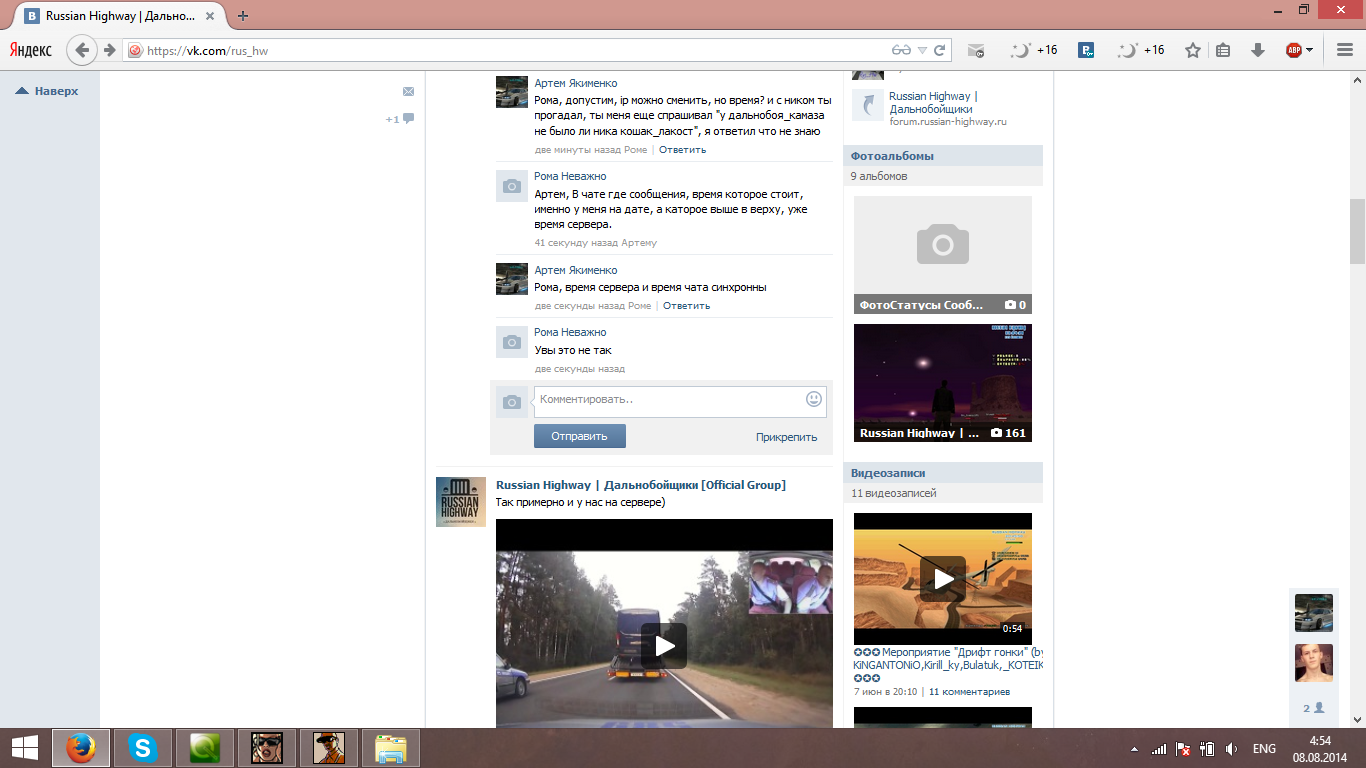Viewport: 1366px width, 768px height.
Task: Open the green Q app in taskbar
Action: (205, 748)
